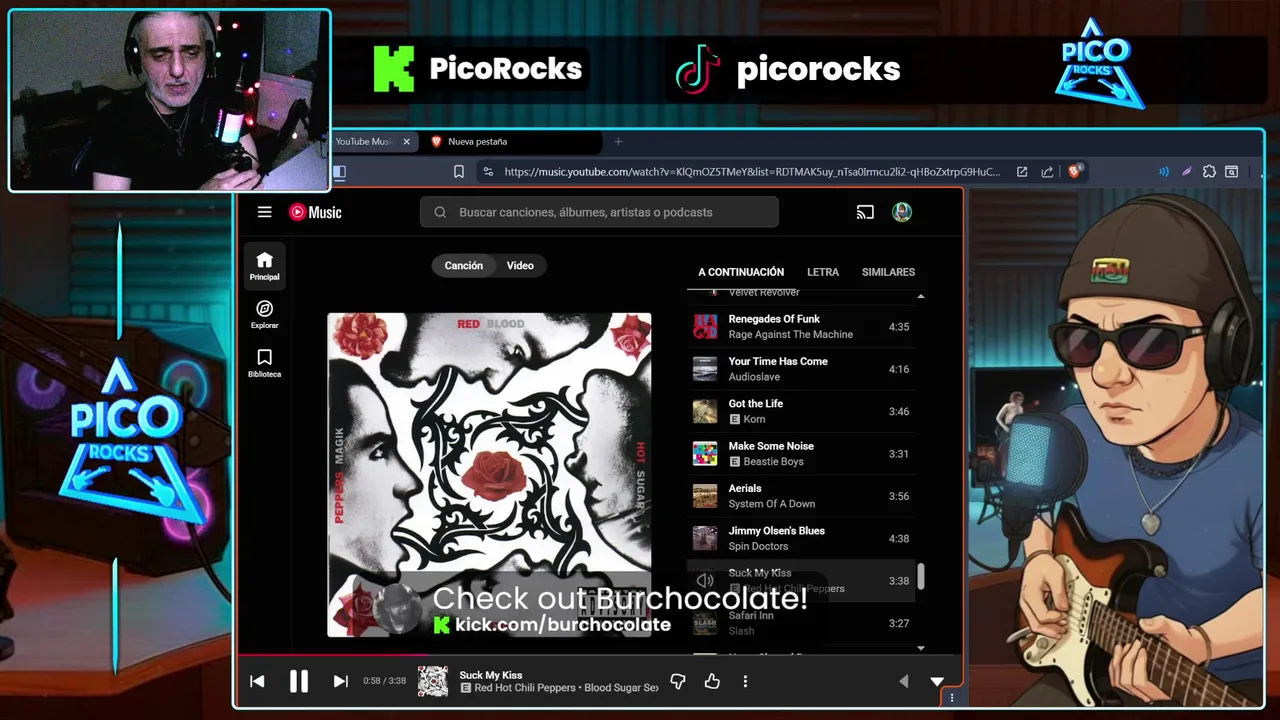
Task: Click the bookmark icon in browser toolbar
Action: (x=459, y=172)
